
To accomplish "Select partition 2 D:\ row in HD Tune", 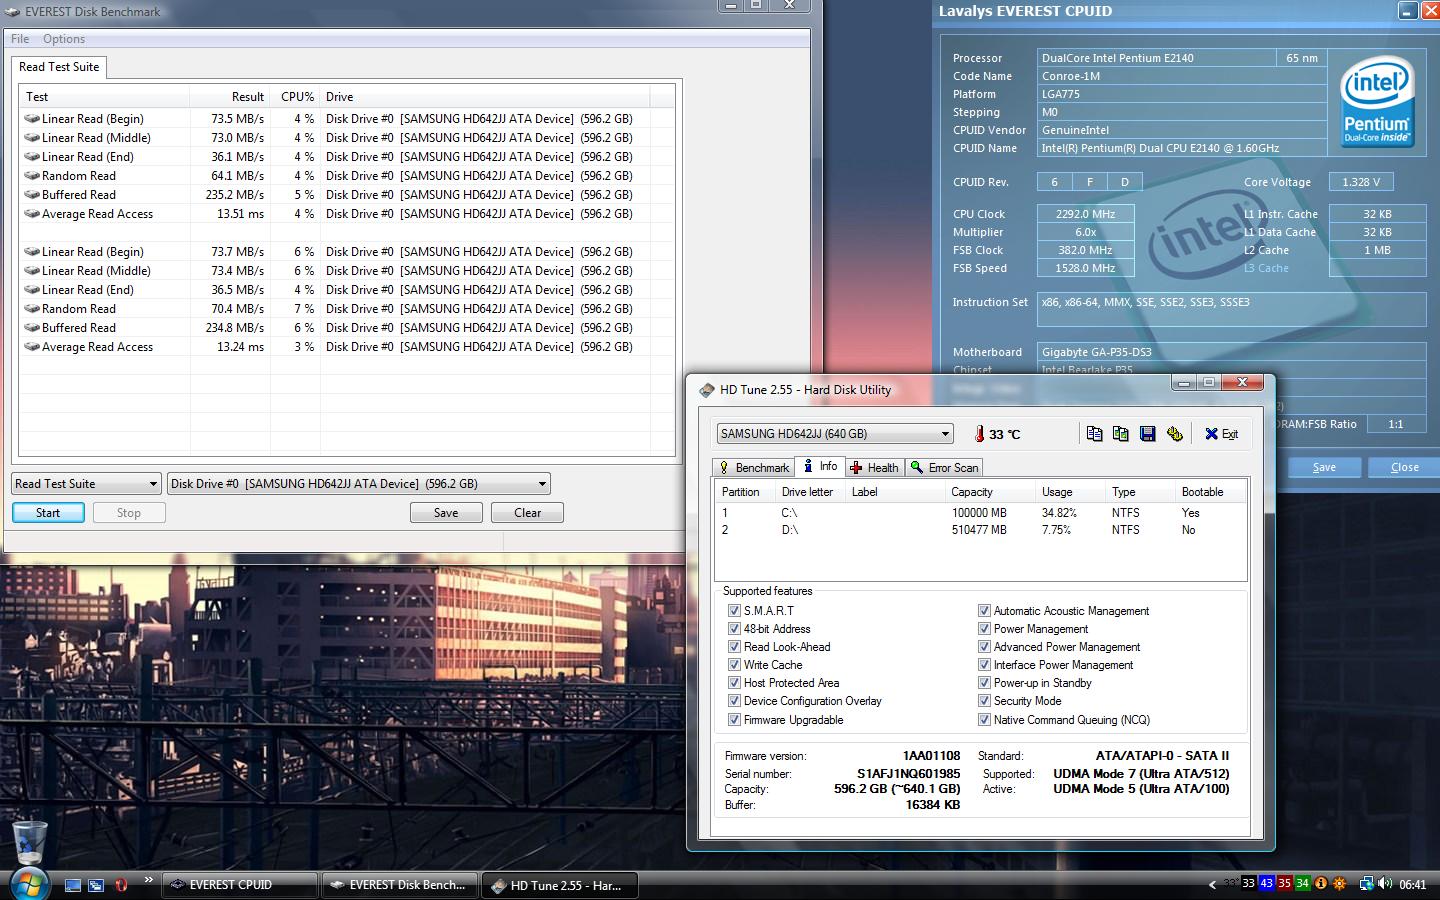I will pos(980,530).
